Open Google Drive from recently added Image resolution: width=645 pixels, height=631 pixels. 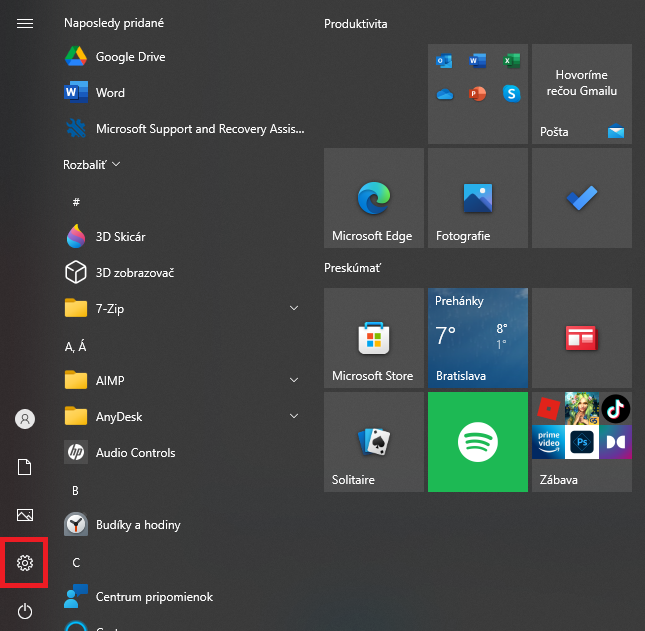183,57
